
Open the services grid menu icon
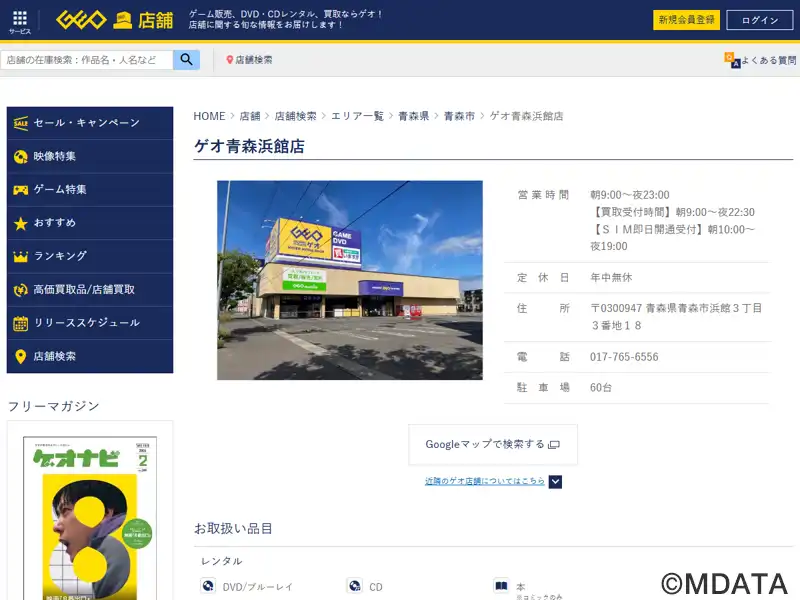pos(20,19)
